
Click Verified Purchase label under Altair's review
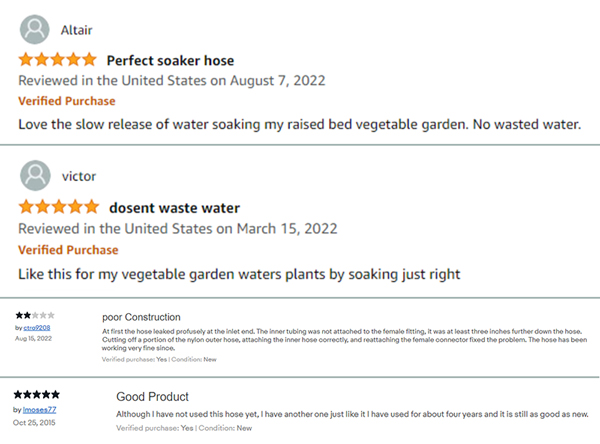click(x=67, y=101)
